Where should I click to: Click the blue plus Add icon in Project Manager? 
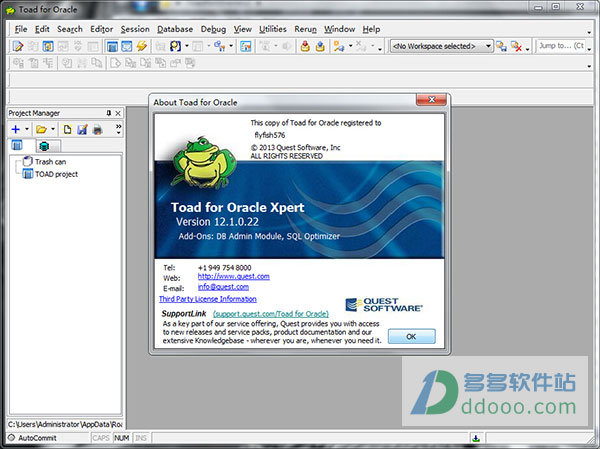click(15, 129)
